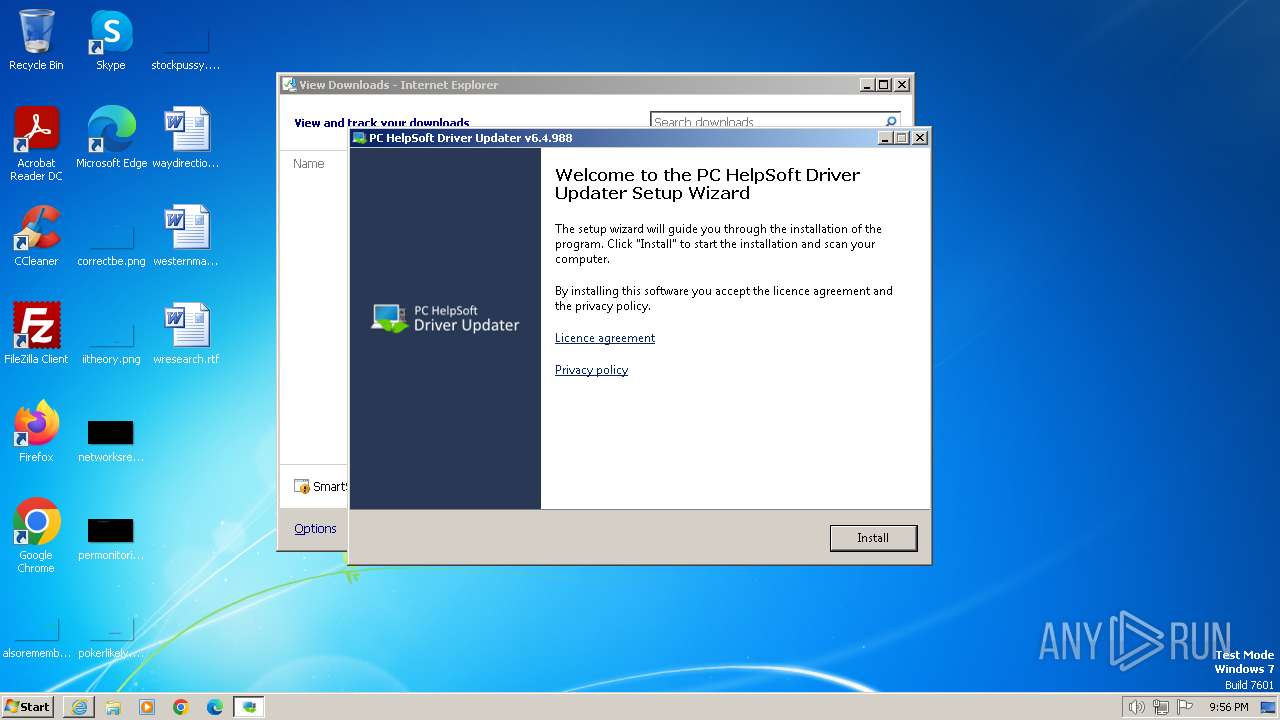Click the Install button in setup wizard
Screen dimensions: 1280x720
(x=873, y=538)
